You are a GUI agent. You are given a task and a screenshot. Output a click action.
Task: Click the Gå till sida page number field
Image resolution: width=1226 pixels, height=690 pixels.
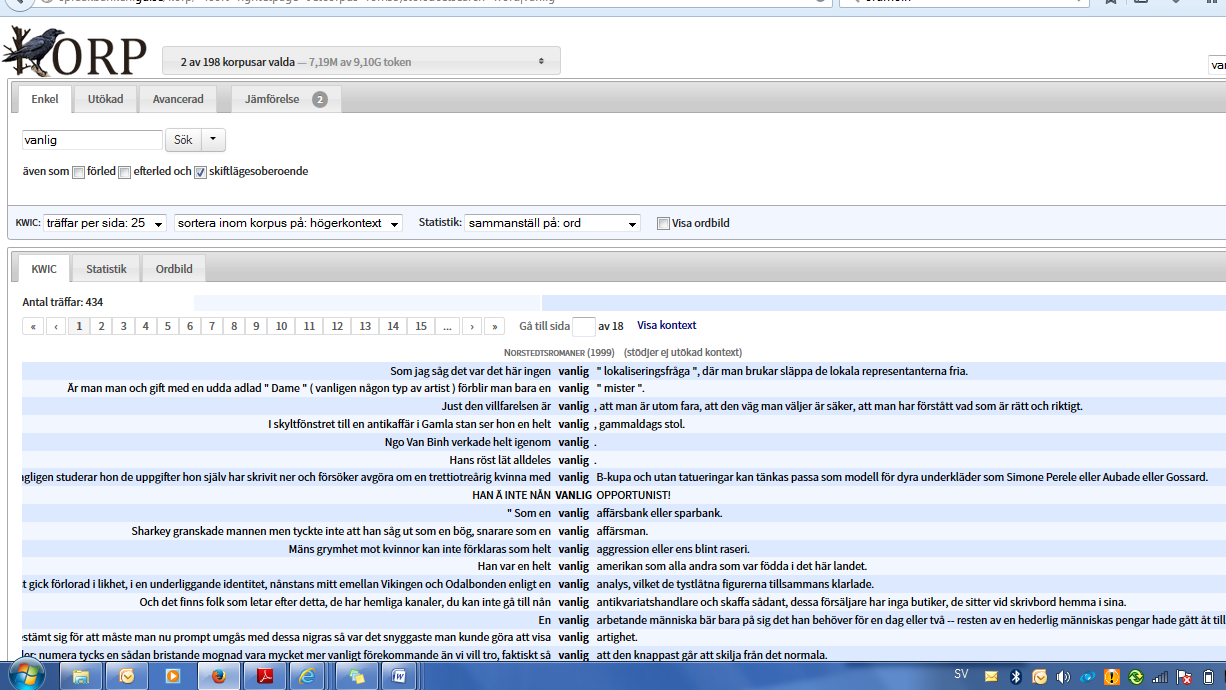(x=584, y=326)
